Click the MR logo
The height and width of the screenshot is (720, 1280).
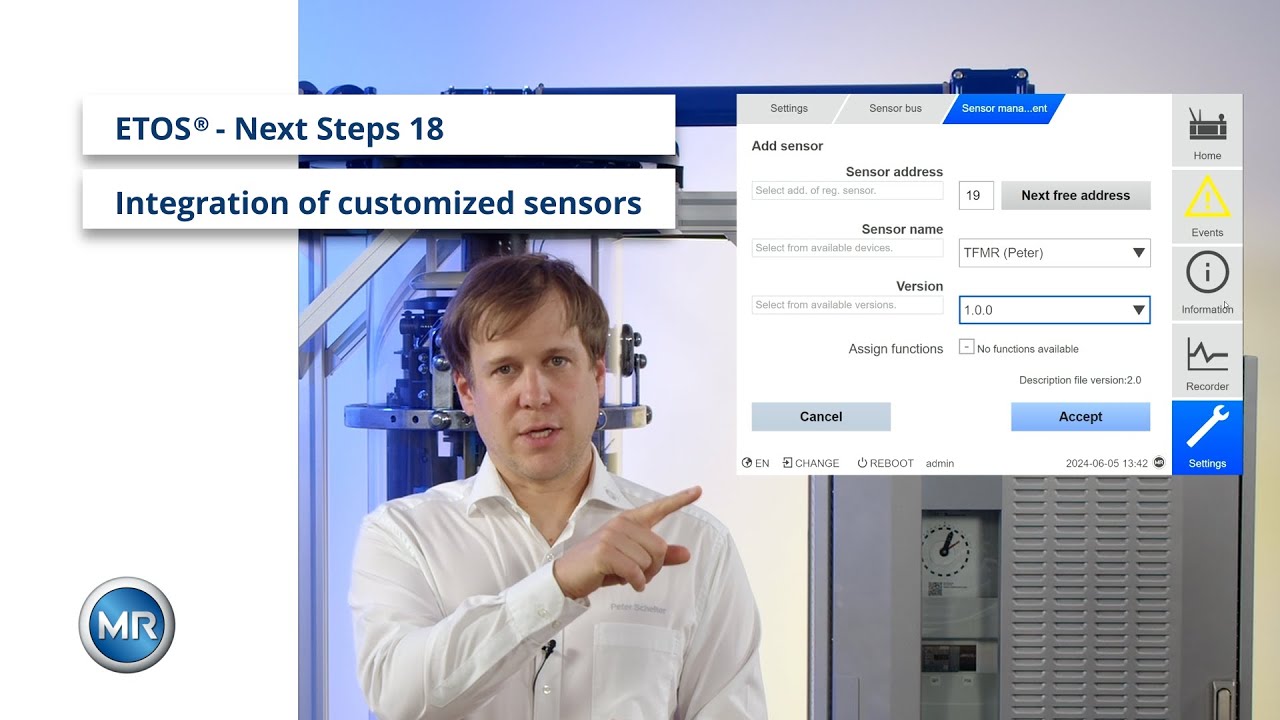[127, 625]
